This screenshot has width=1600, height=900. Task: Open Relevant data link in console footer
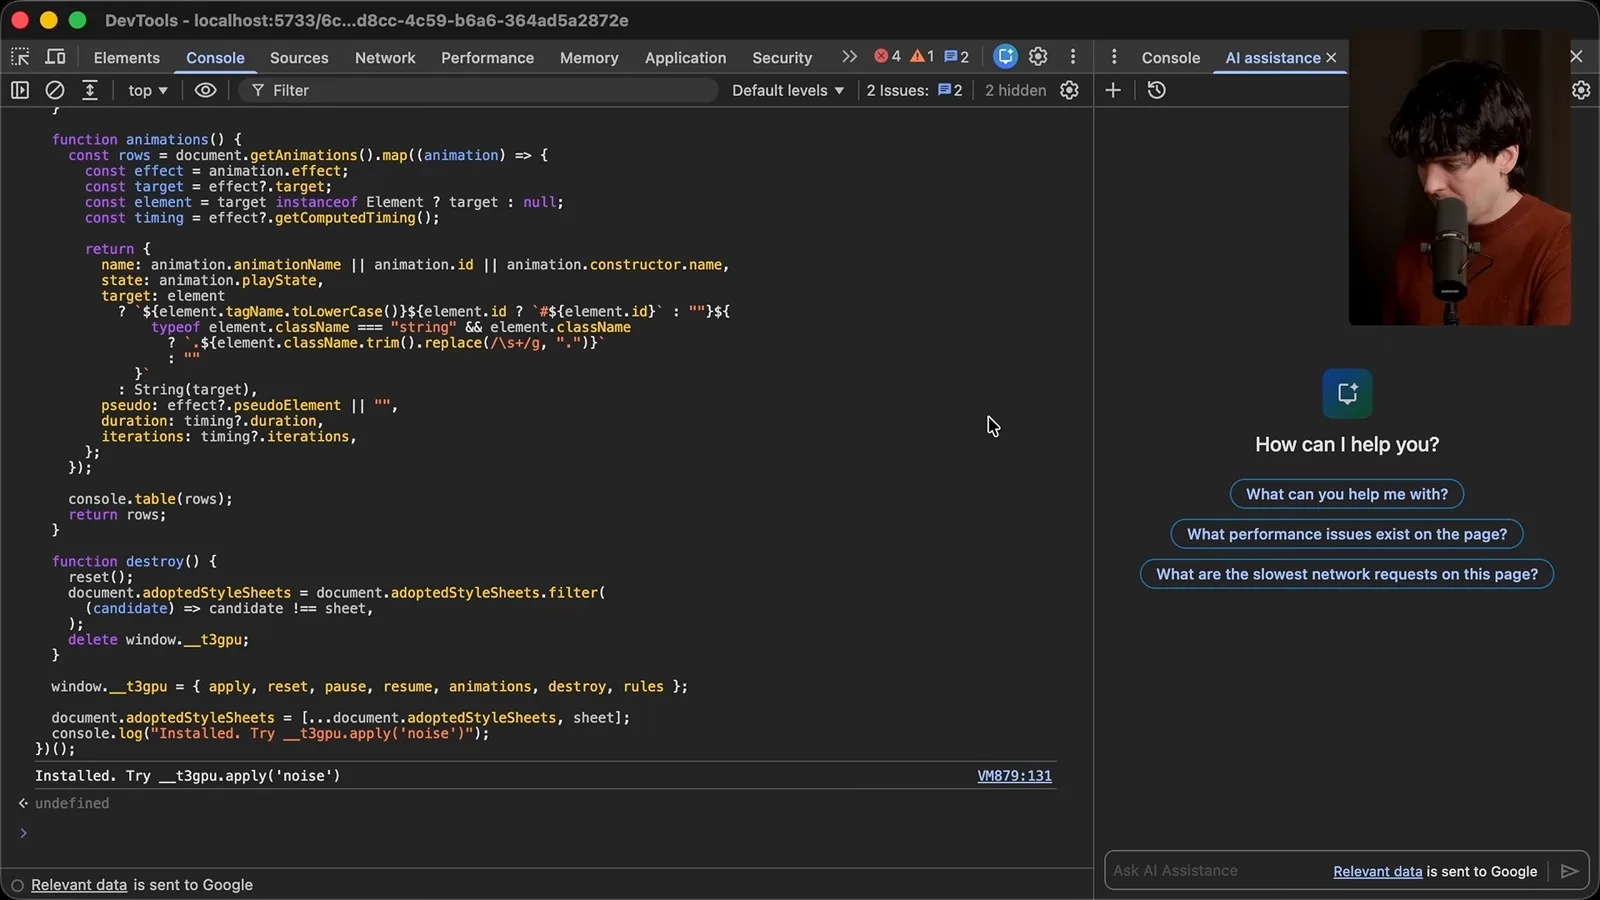pos(79,885)
